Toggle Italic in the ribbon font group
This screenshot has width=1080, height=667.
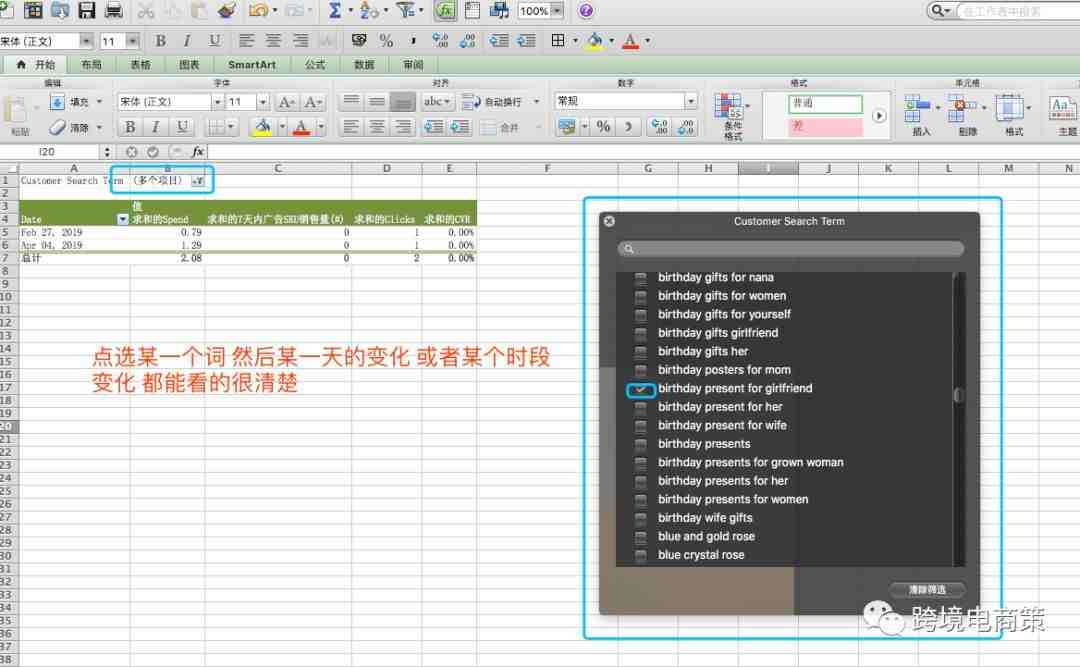coord(156,127)
